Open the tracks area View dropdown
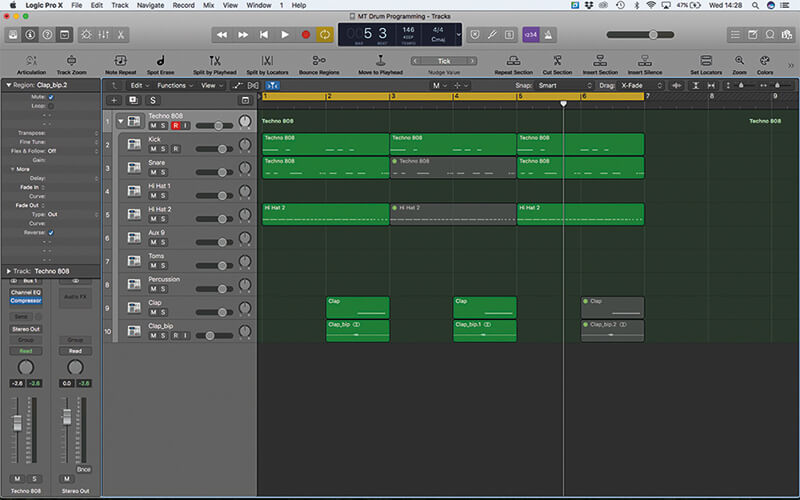This screenshot has width=800, height=500. point(211,85)
